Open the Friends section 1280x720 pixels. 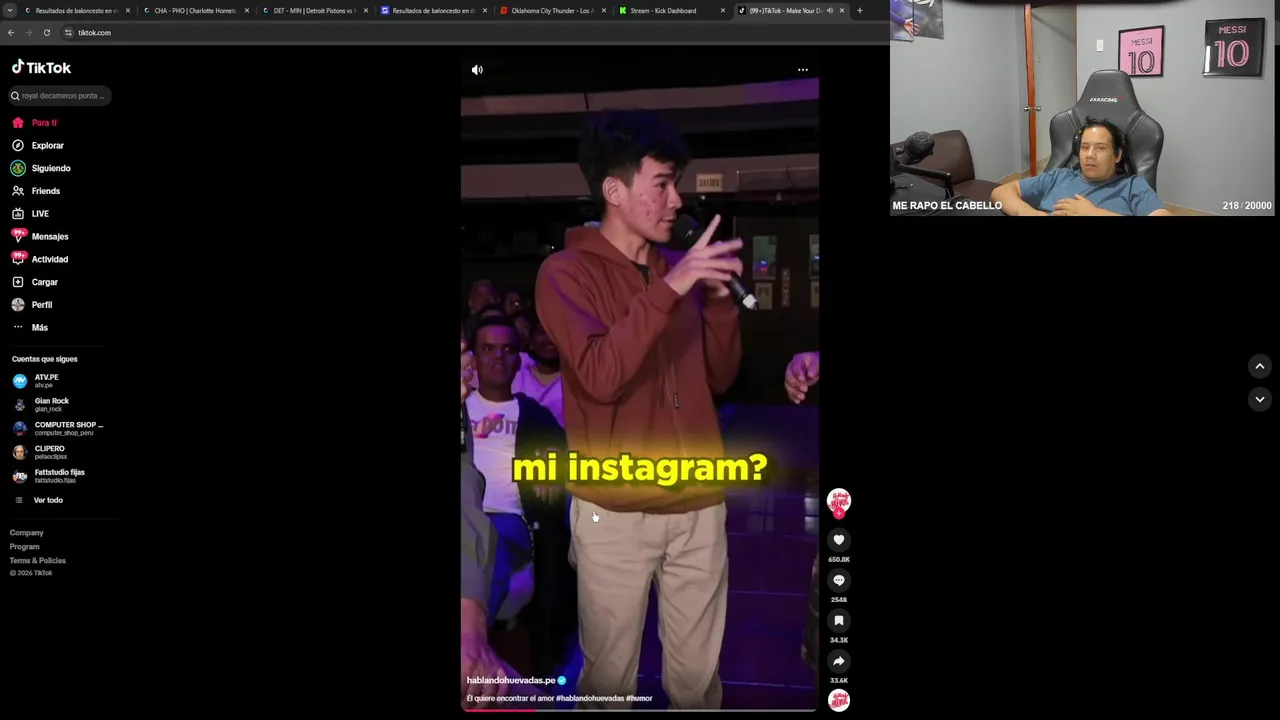point(36,191)
